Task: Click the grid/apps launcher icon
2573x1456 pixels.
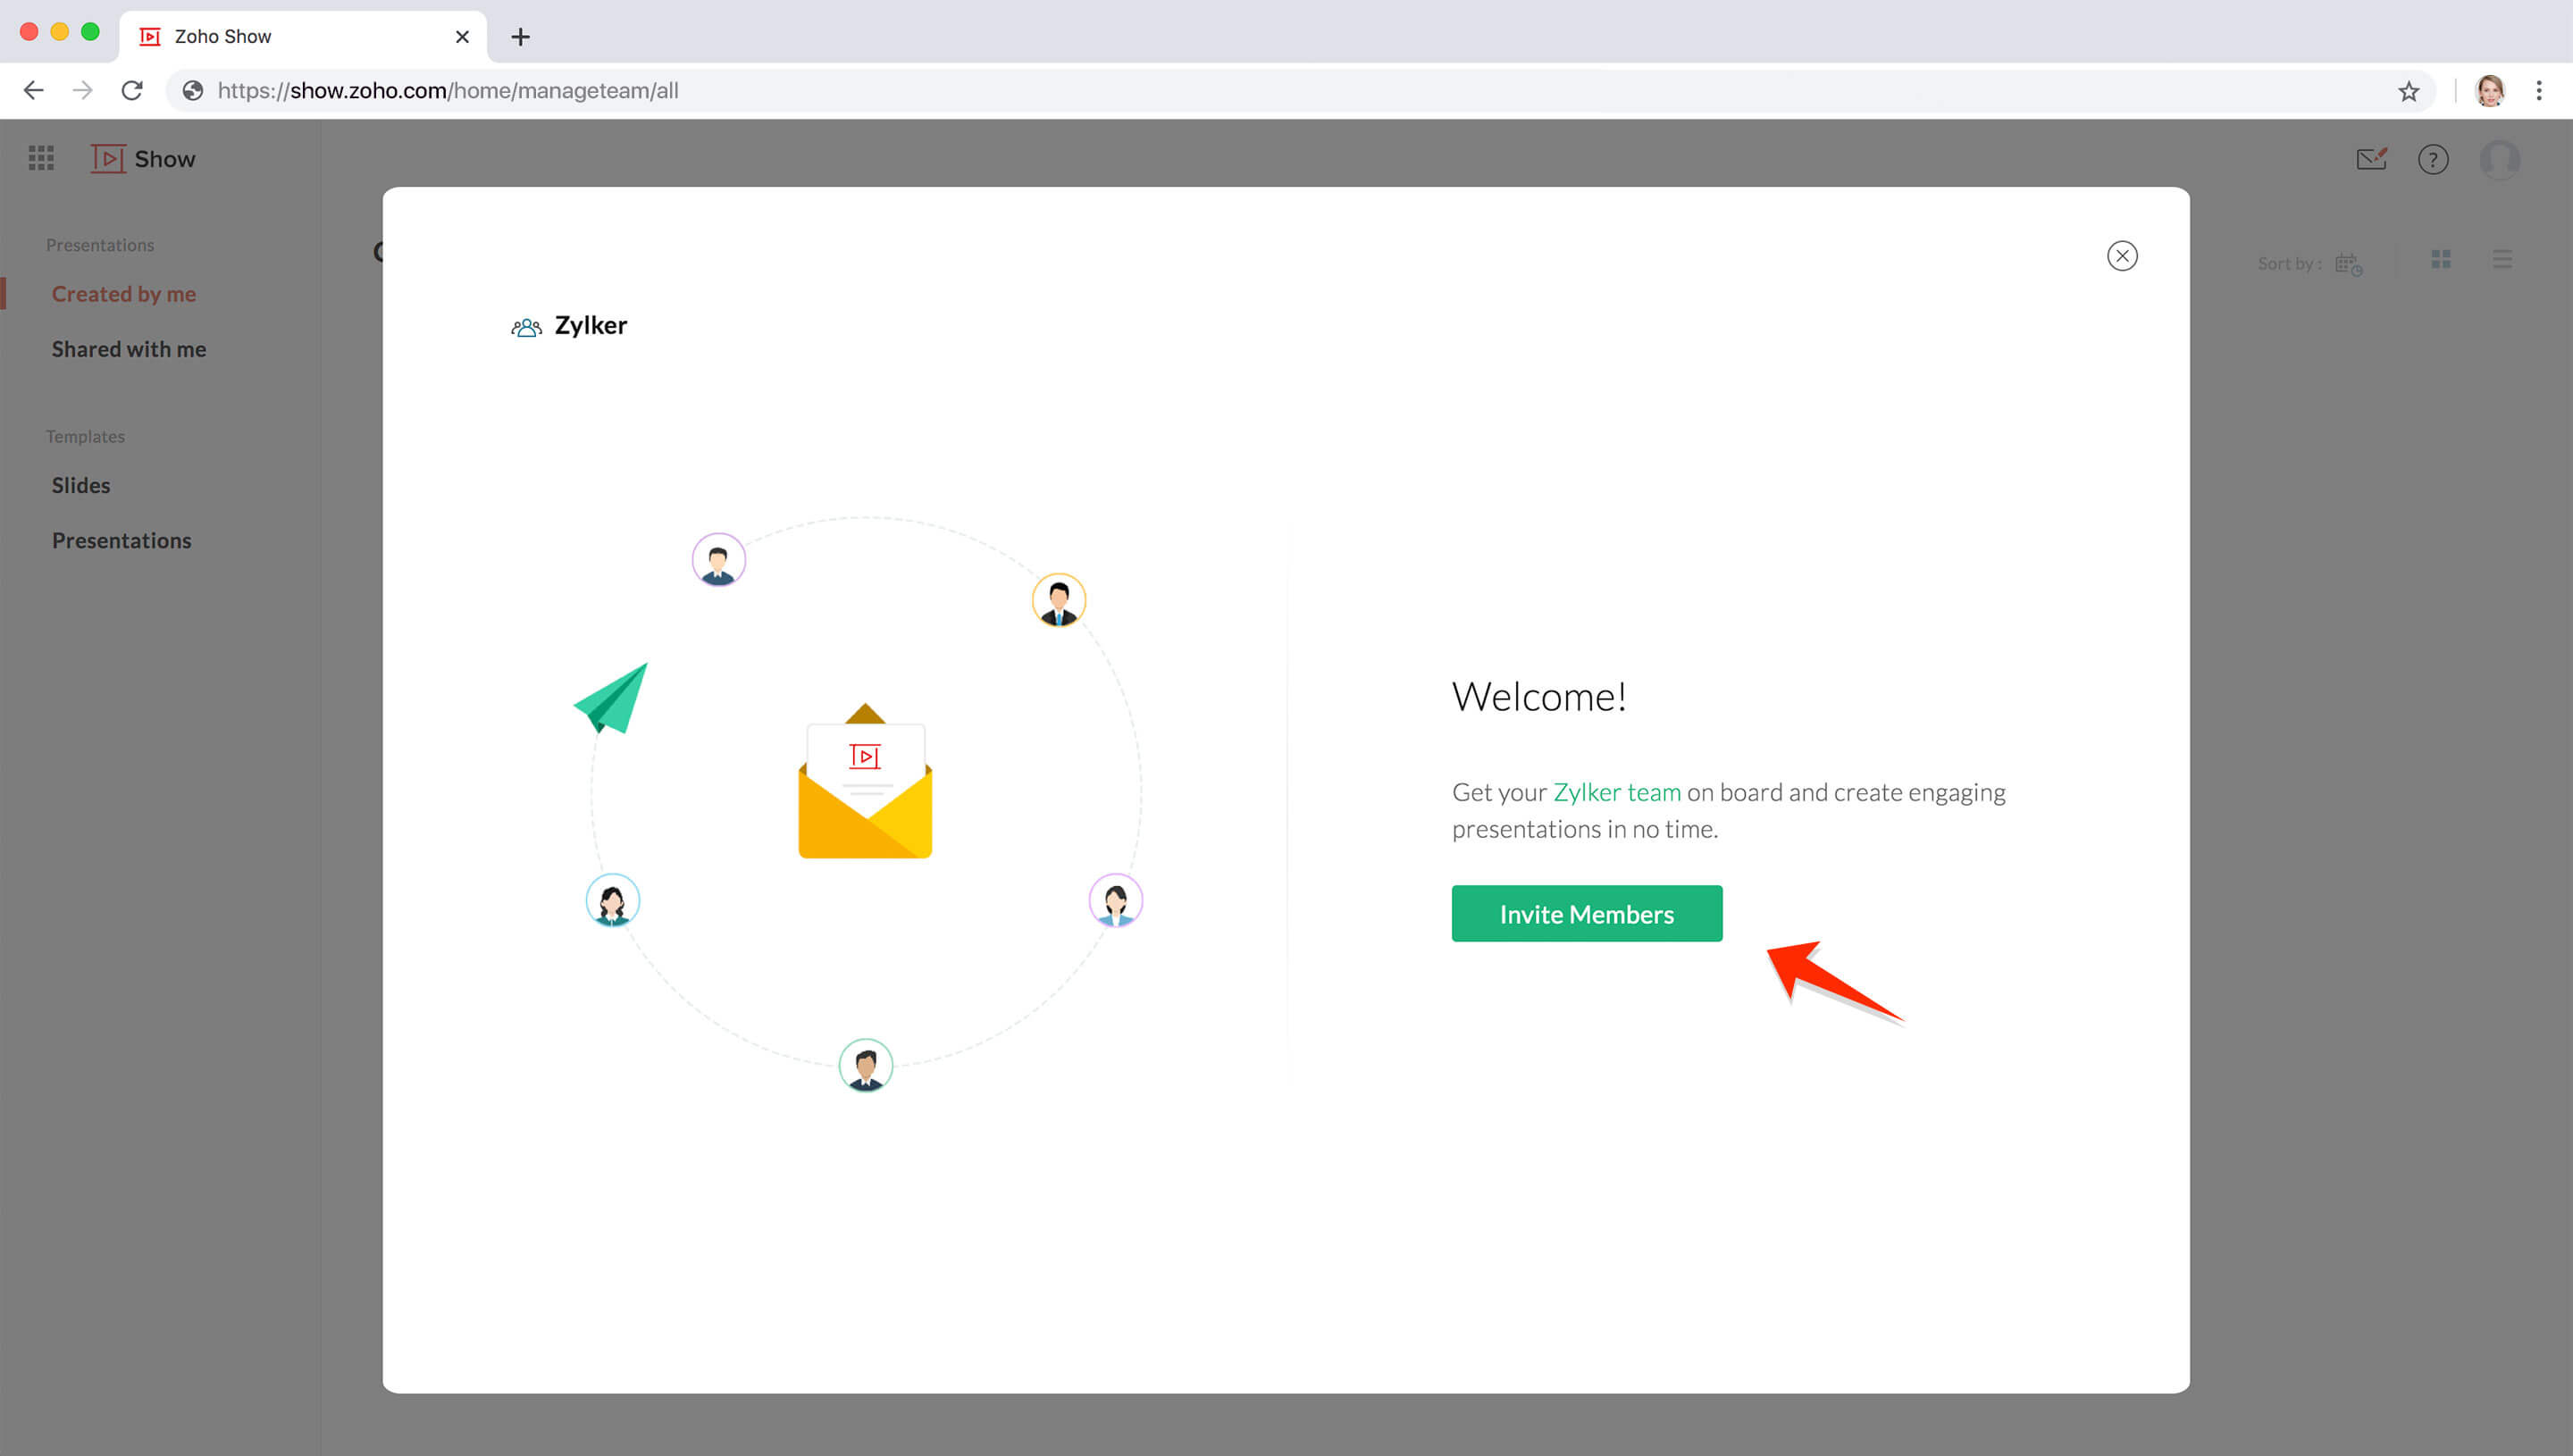Action: (42, 159)
